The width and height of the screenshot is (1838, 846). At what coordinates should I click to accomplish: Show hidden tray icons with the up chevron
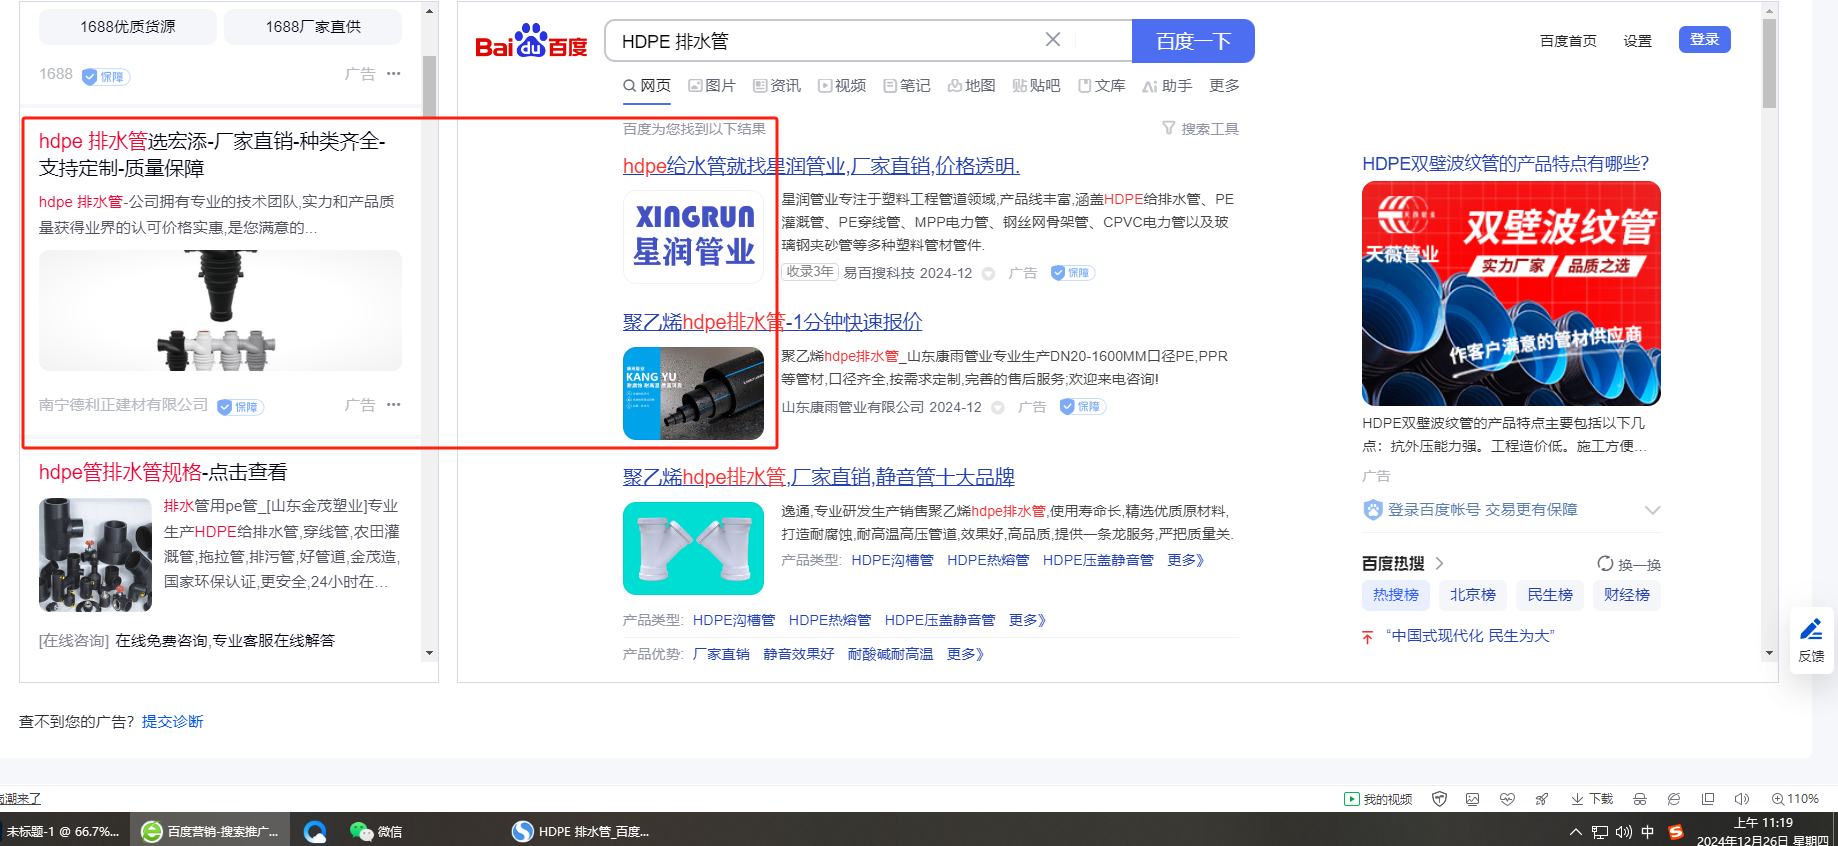[x=1576, y=832]
